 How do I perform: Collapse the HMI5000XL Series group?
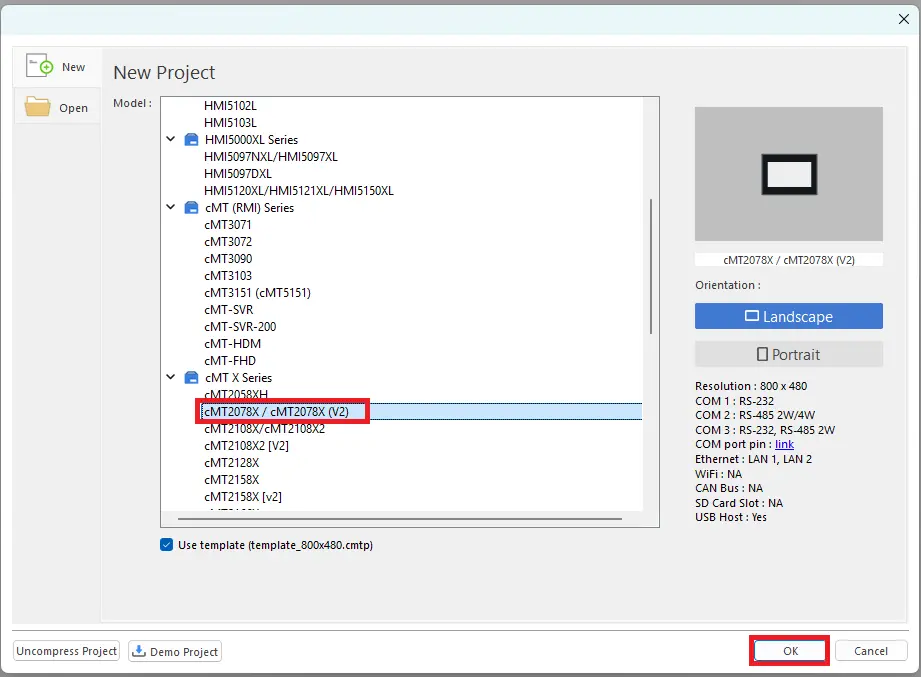click(x=170, y=139)
